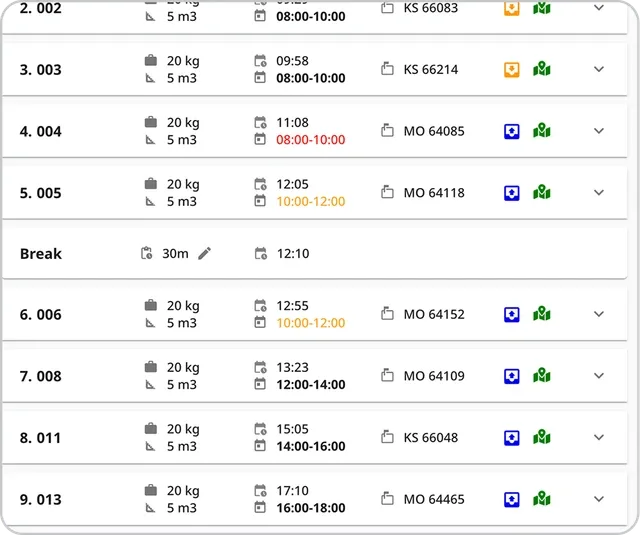This screenshot has width=640, height=535.
Task: Click red time window of stop 004
Action: 310,140
